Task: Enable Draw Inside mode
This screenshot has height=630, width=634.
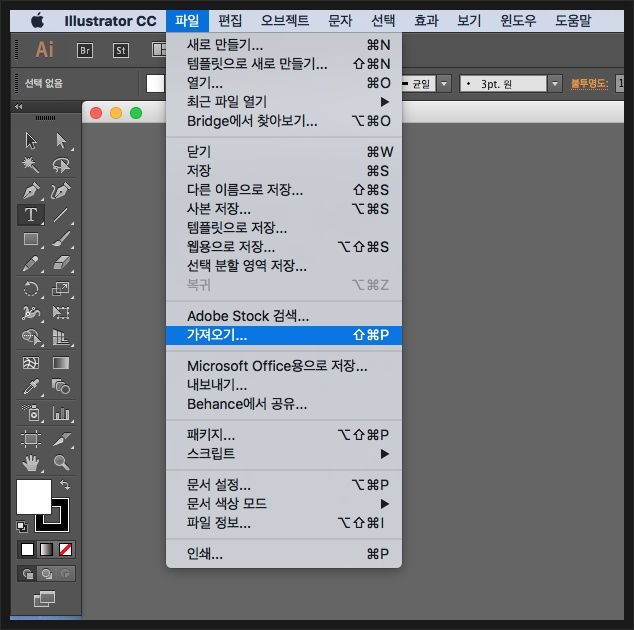Action: (x=65, y=574)
